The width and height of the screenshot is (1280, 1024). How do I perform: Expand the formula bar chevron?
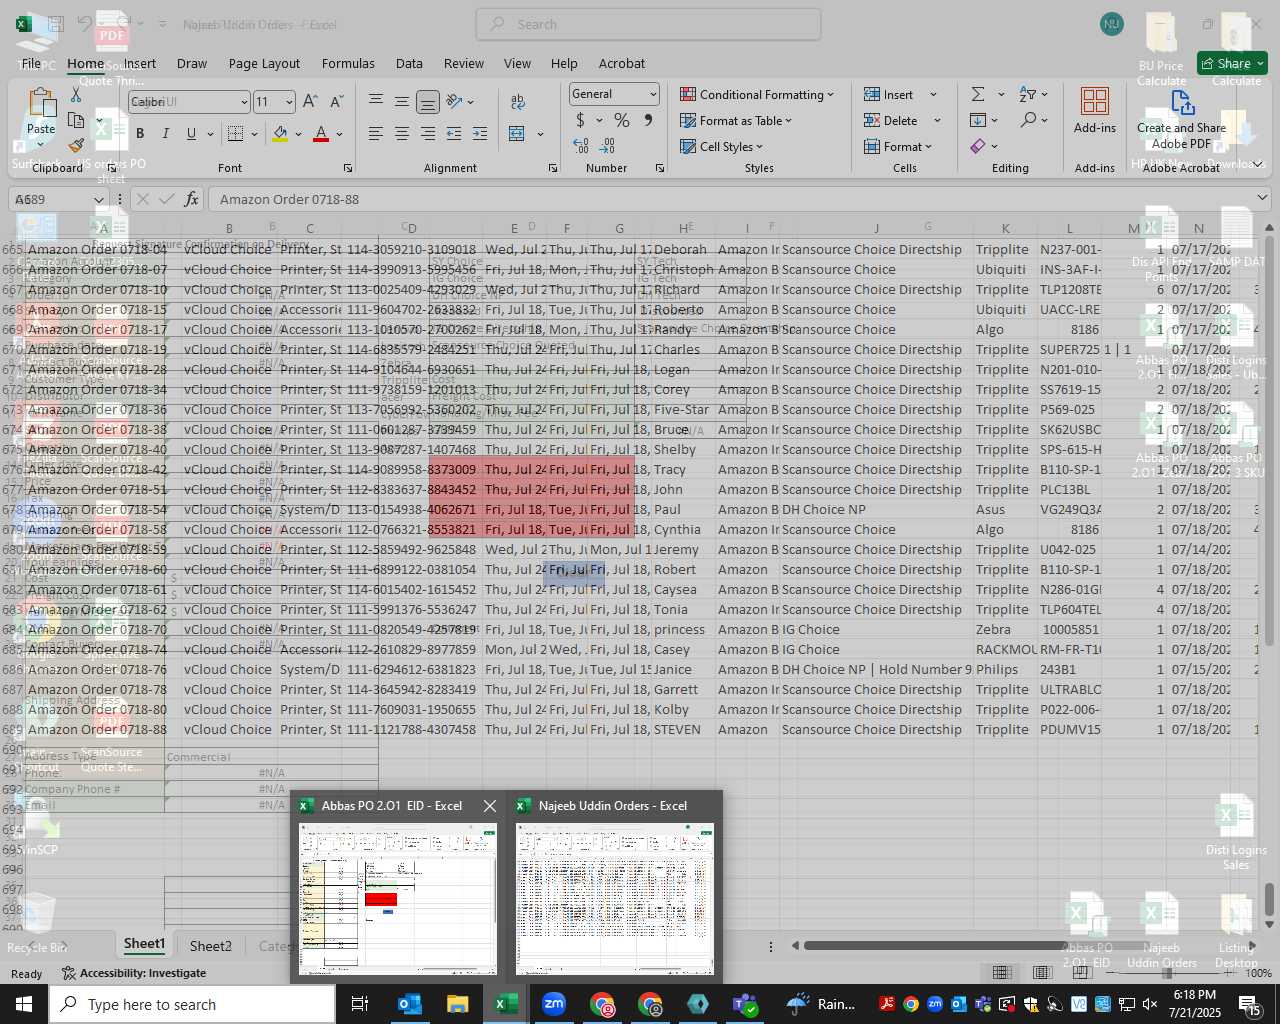tap(1262, 199)
